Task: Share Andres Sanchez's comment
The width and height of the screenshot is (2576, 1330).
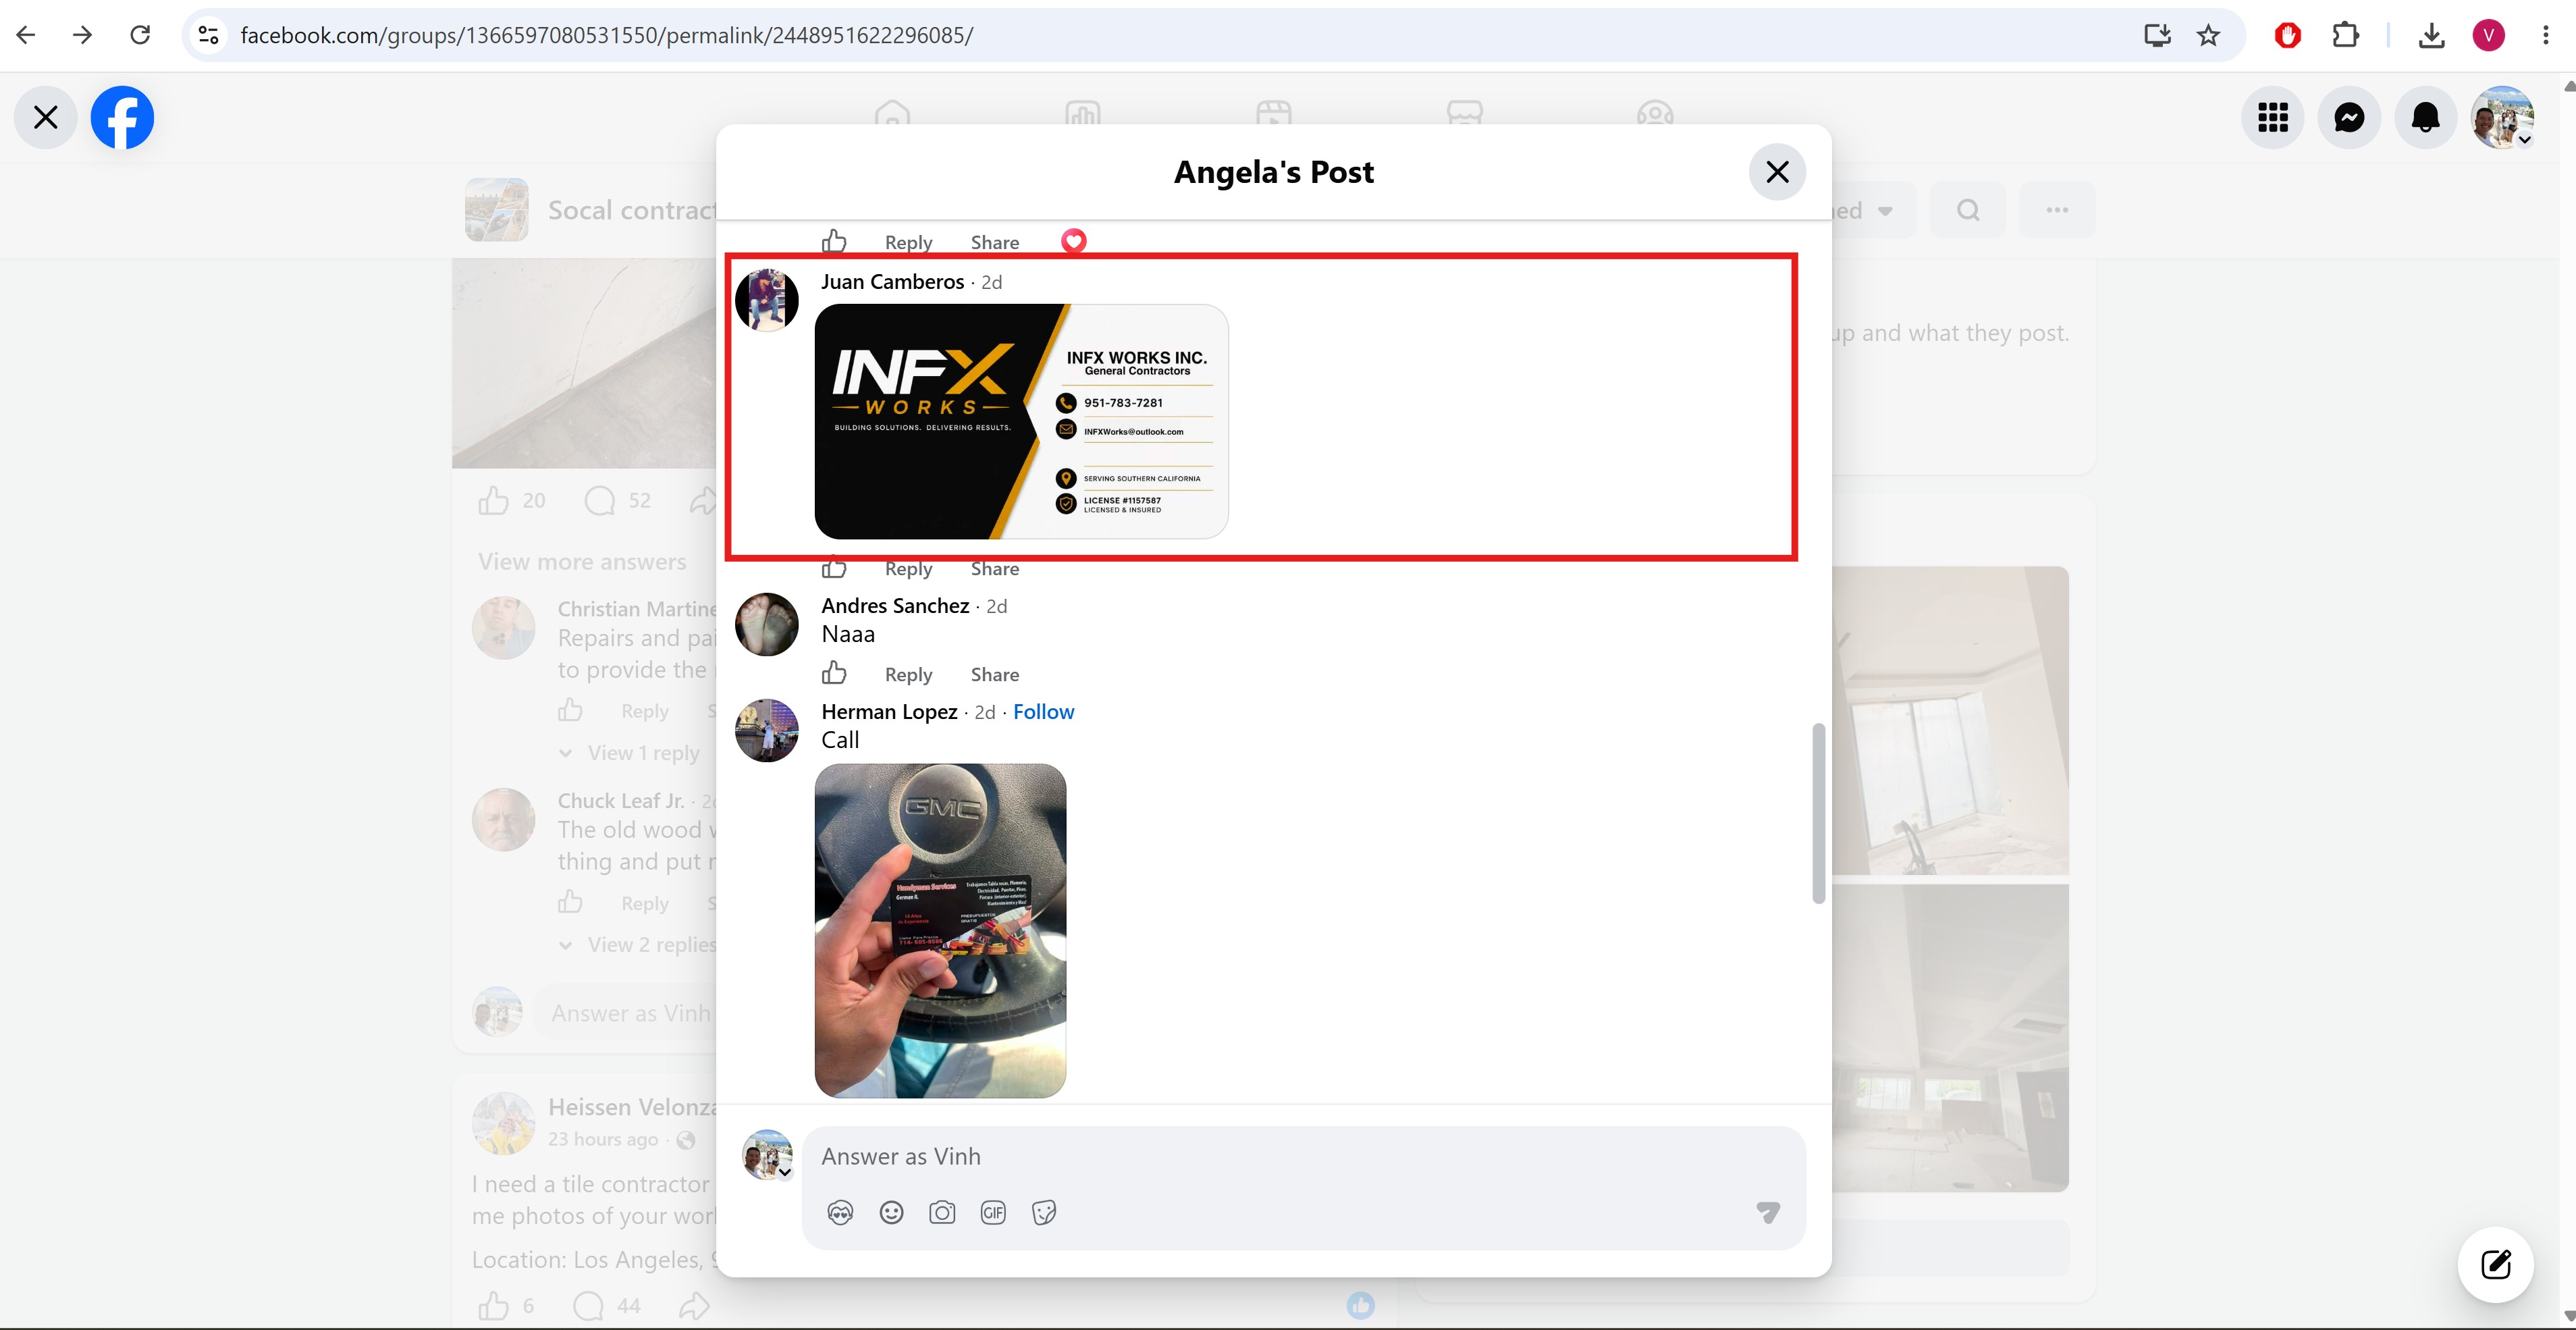Action: click(x=995, y=675)
